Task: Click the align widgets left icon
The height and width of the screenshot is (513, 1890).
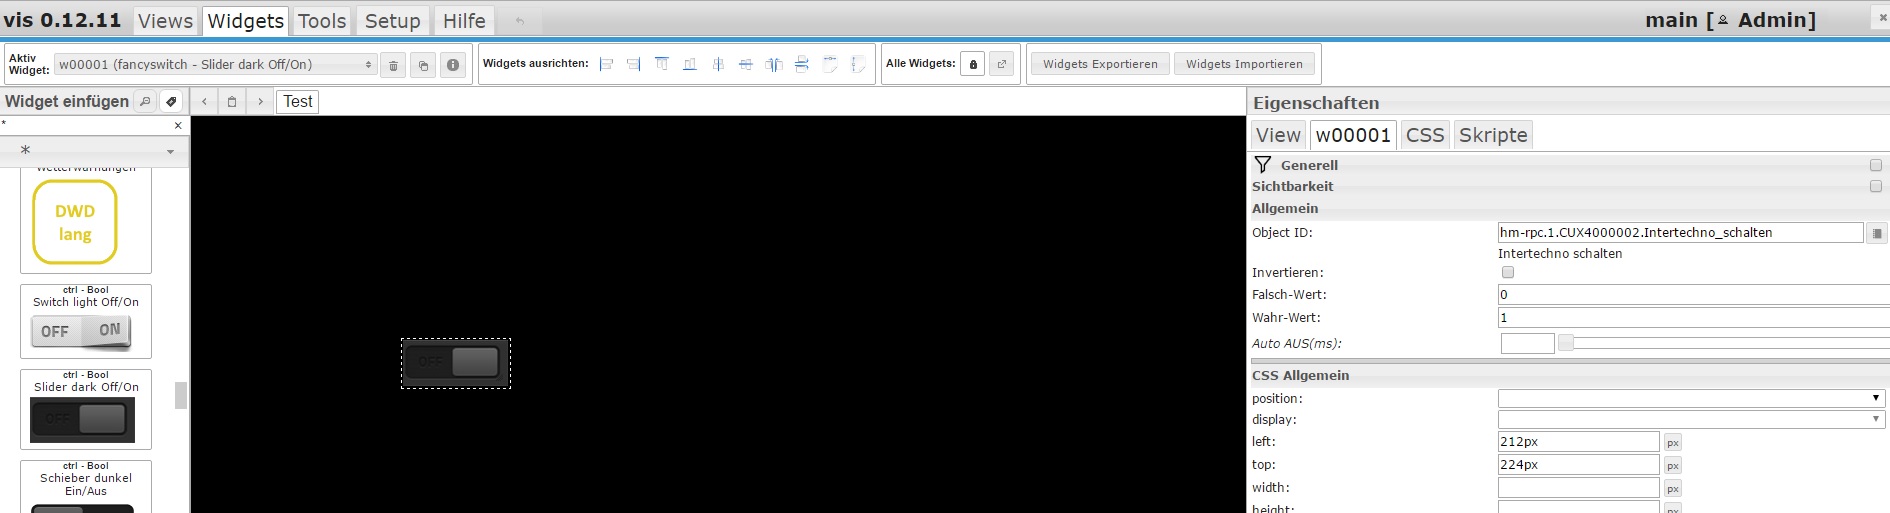Action: click(x=606, y=65)
